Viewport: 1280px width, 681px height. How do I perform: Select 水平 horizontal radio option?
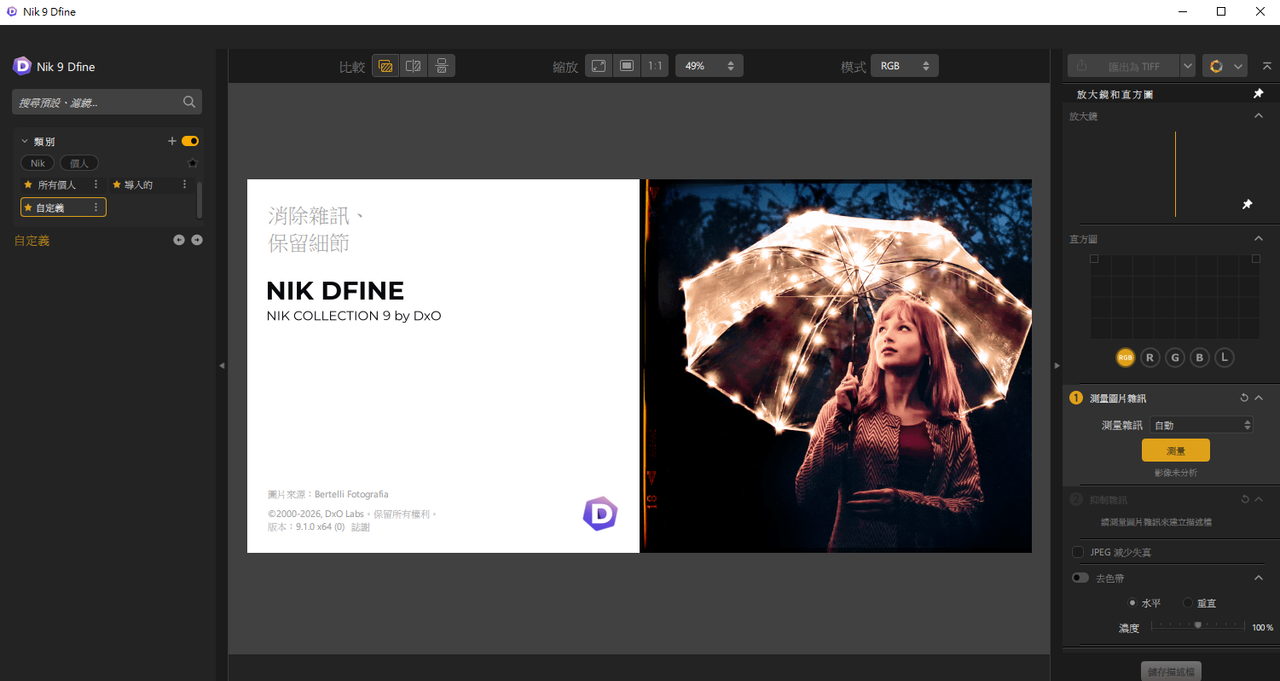(x=1132, y=603)
